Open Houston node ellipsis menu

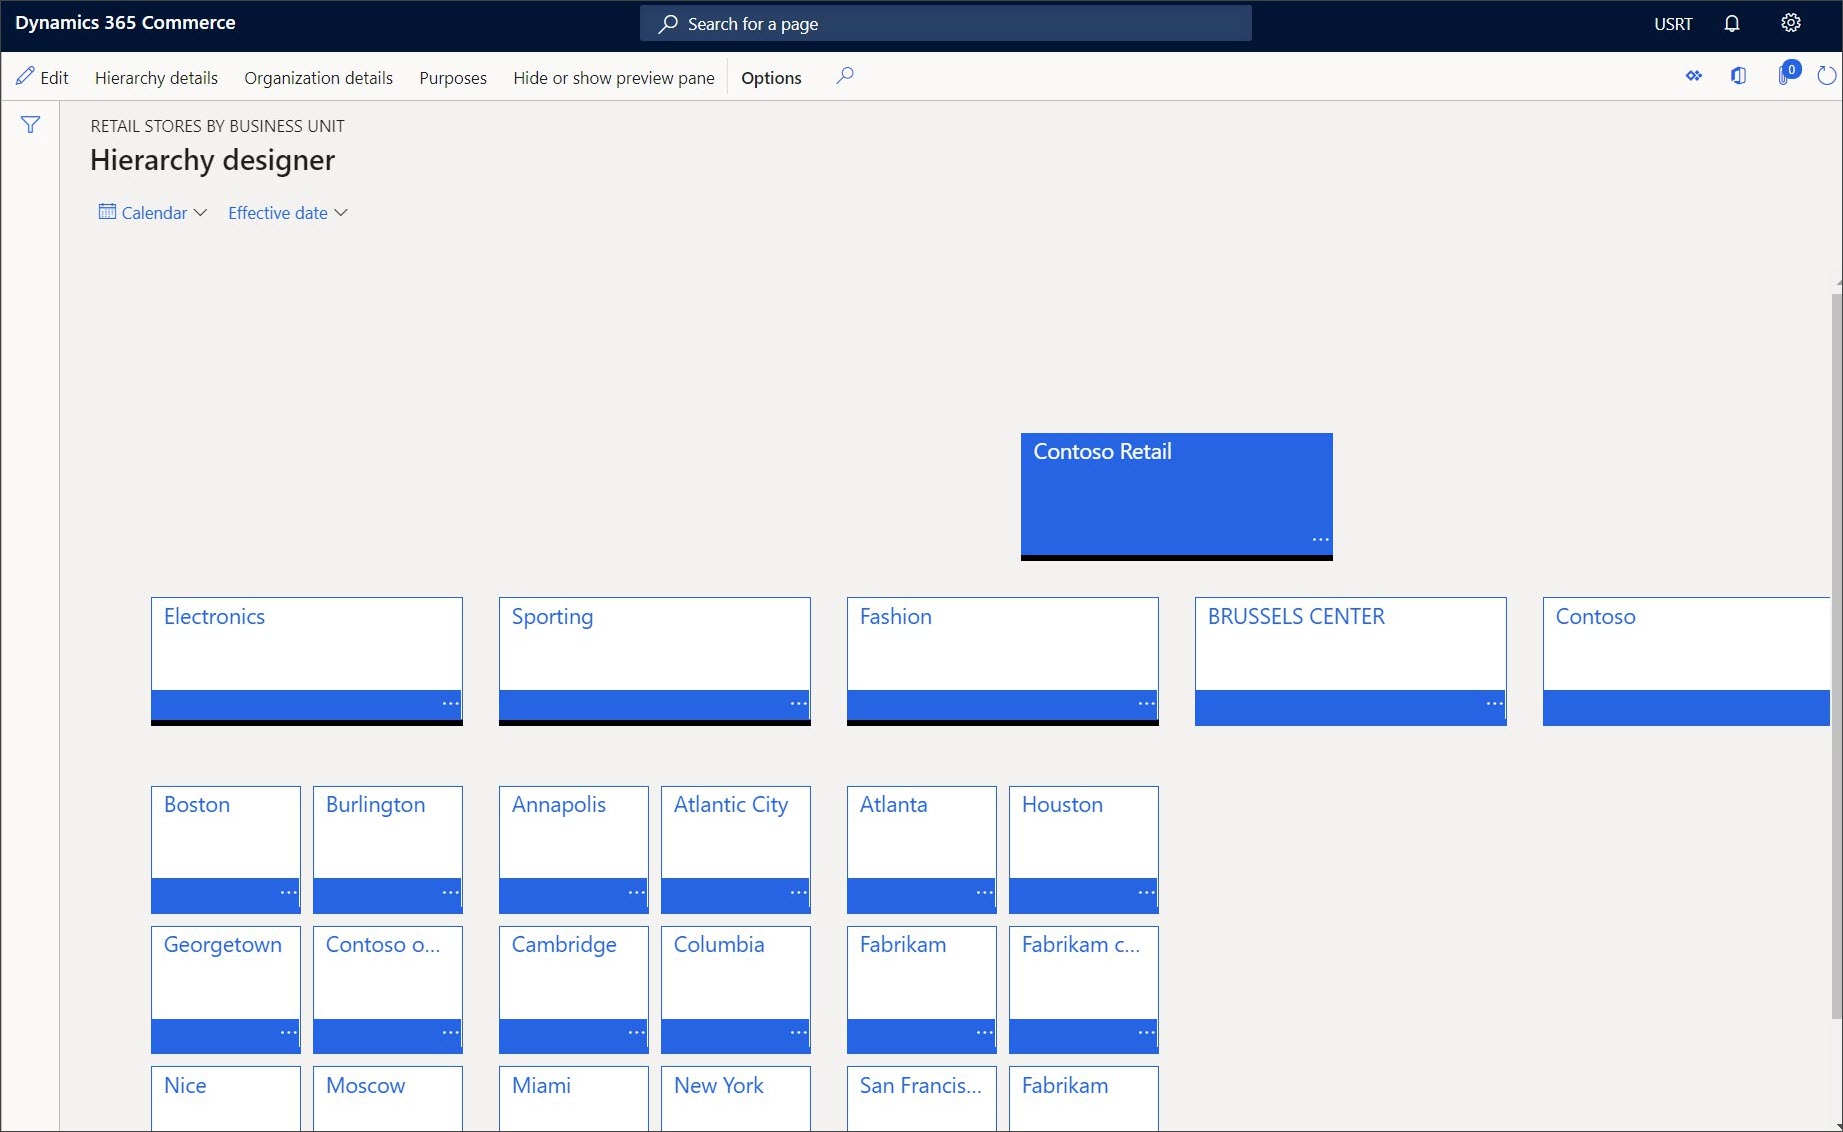(1147, 892)
